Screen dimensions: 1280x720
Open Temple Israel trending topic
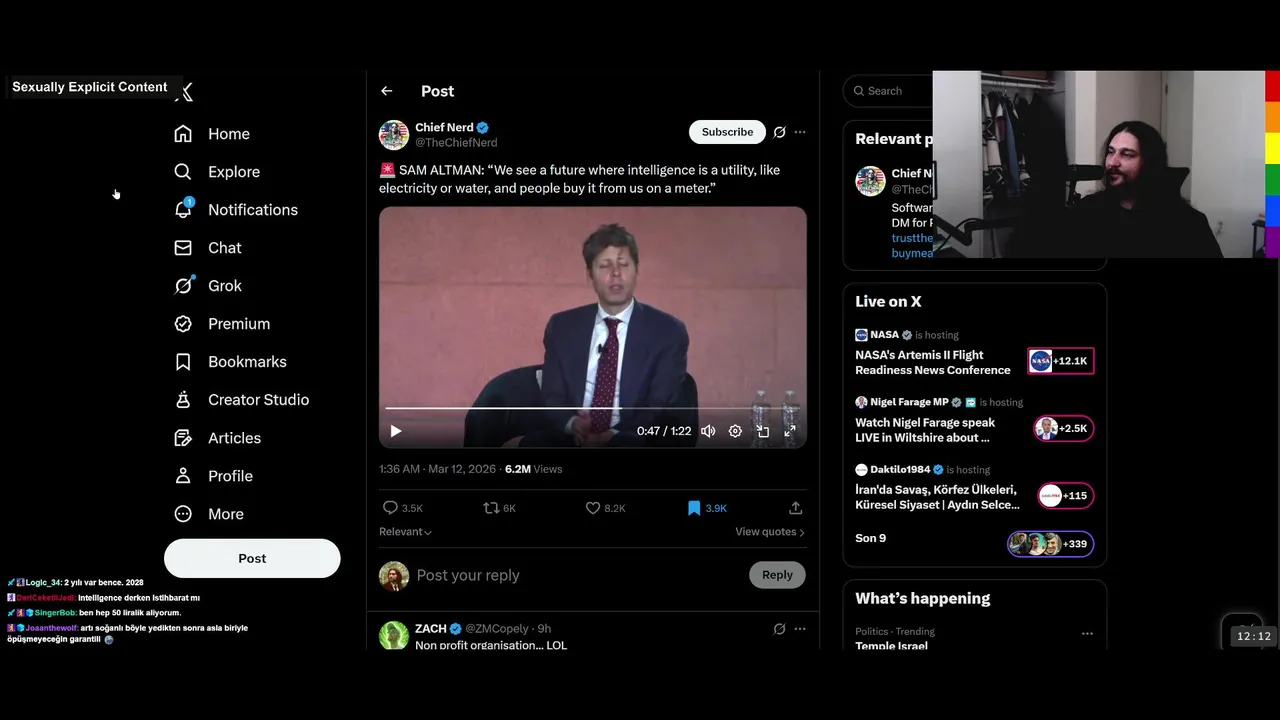click(x=891, y=645)
